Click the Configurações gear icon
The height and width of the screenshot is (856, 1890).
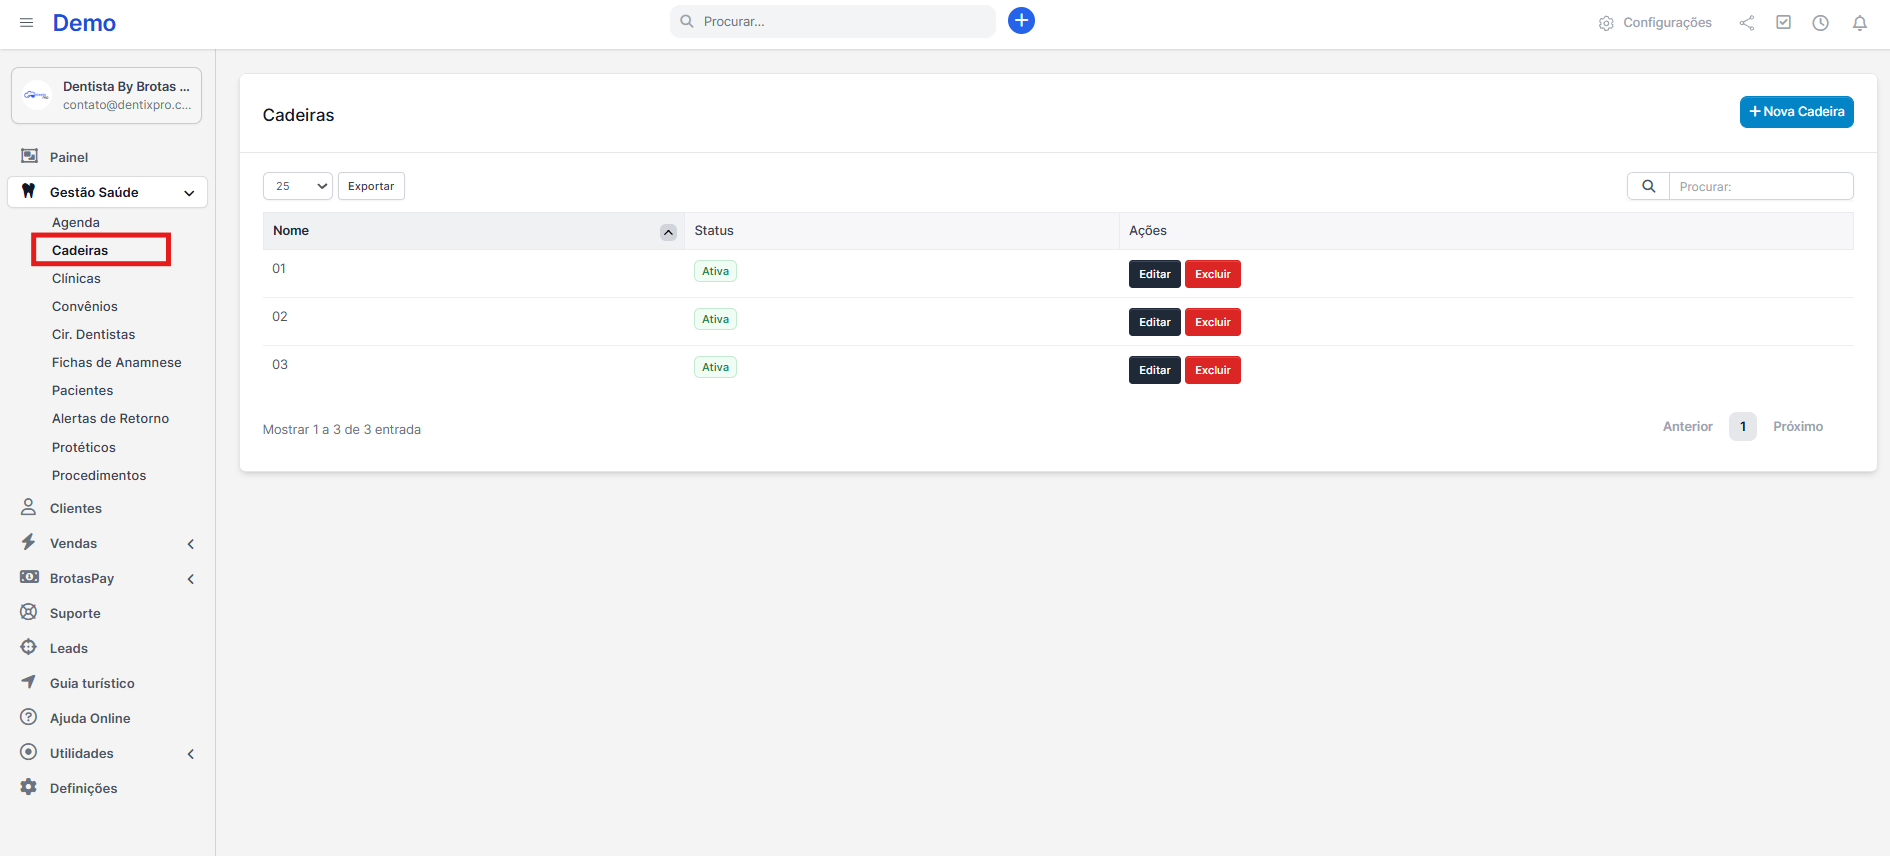tap(1606, 23)
